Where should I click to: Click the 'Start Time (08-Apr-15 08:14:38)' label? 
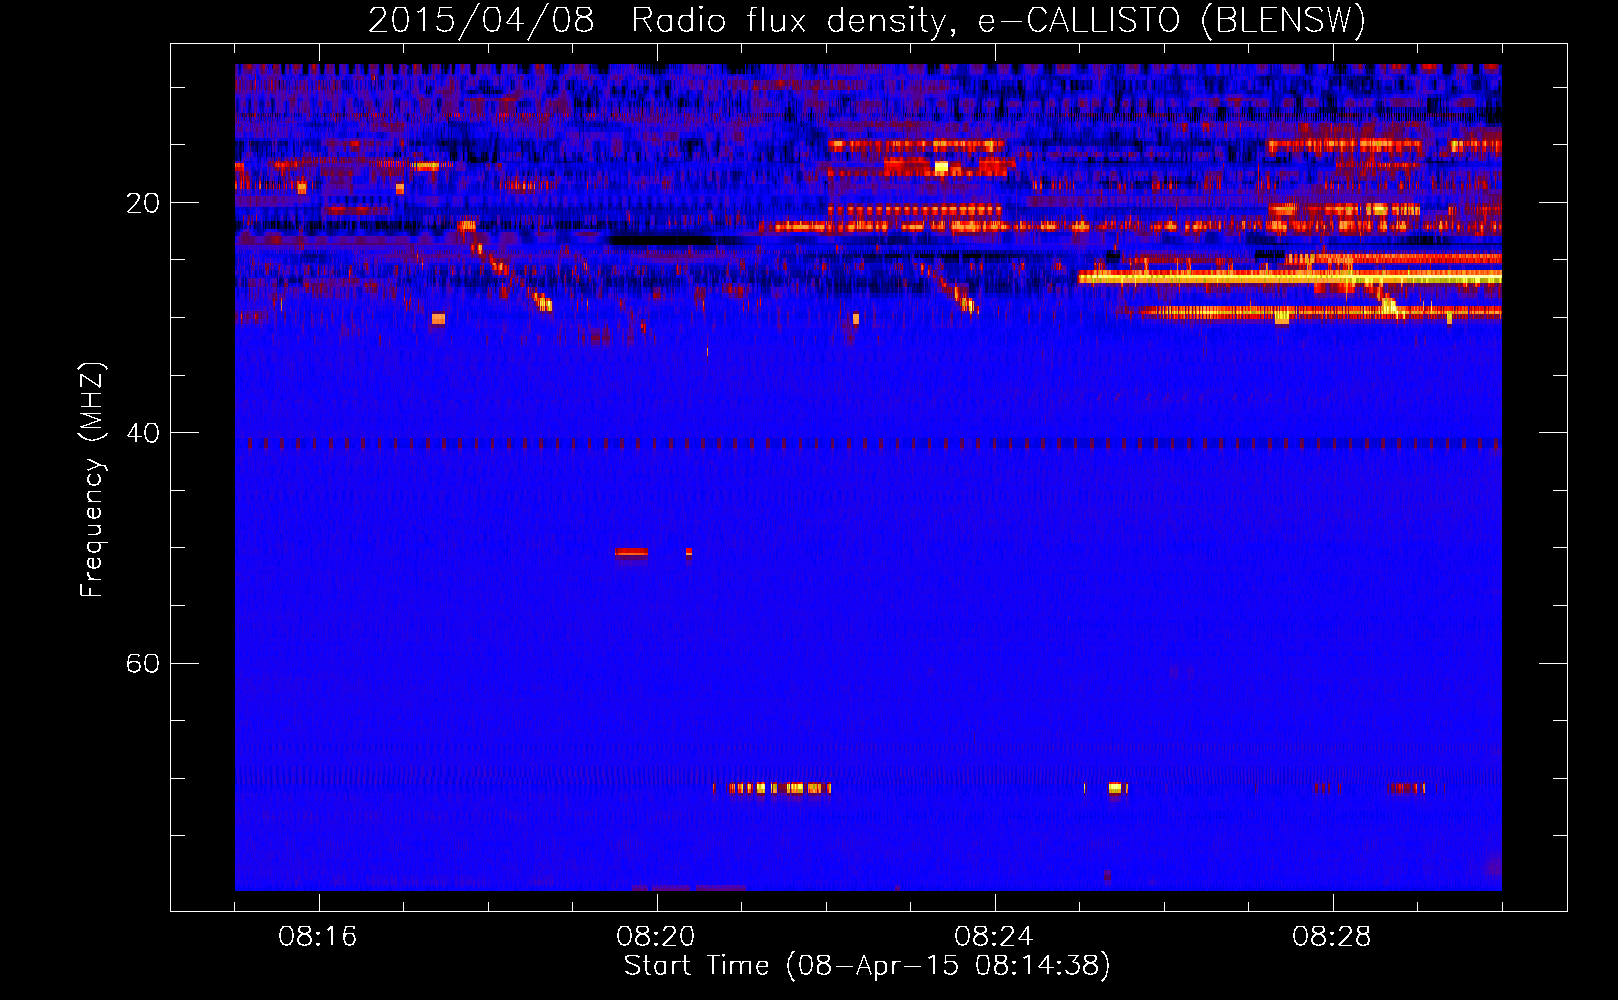tap(867, 966)
